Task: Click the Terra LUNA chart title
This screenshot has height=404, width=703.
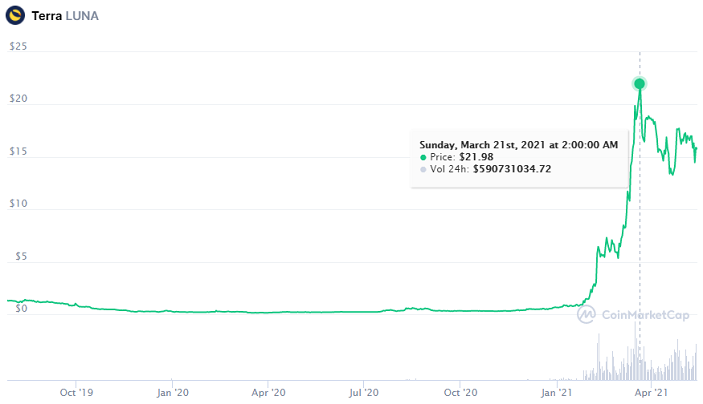Action: [69, 18]
